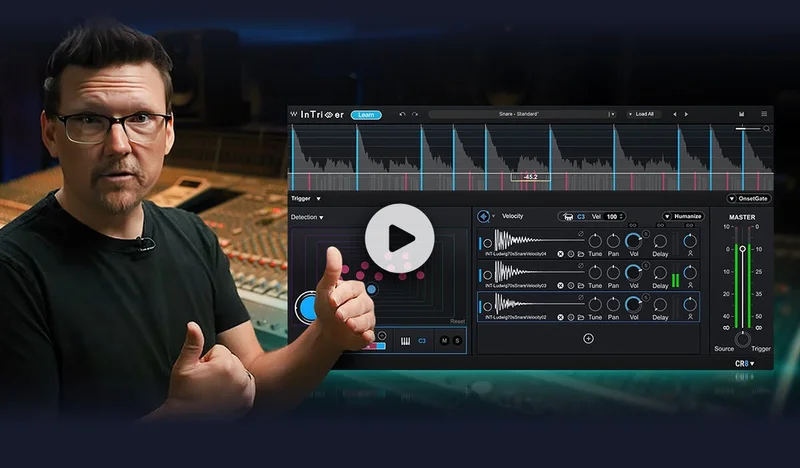
Task: Adjust the Vel 100 stepper
Action: coord(614,217)
